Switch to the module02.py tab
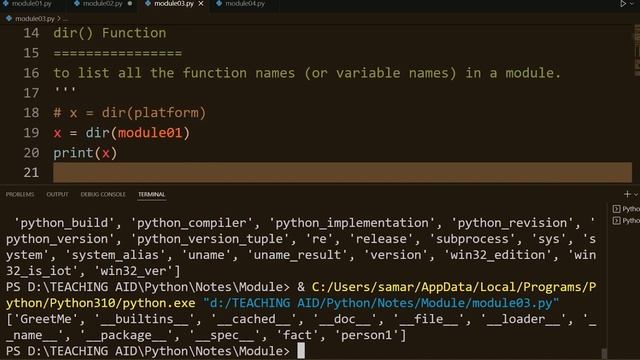This screenshot has height=360, width=640. click(102, 4)
